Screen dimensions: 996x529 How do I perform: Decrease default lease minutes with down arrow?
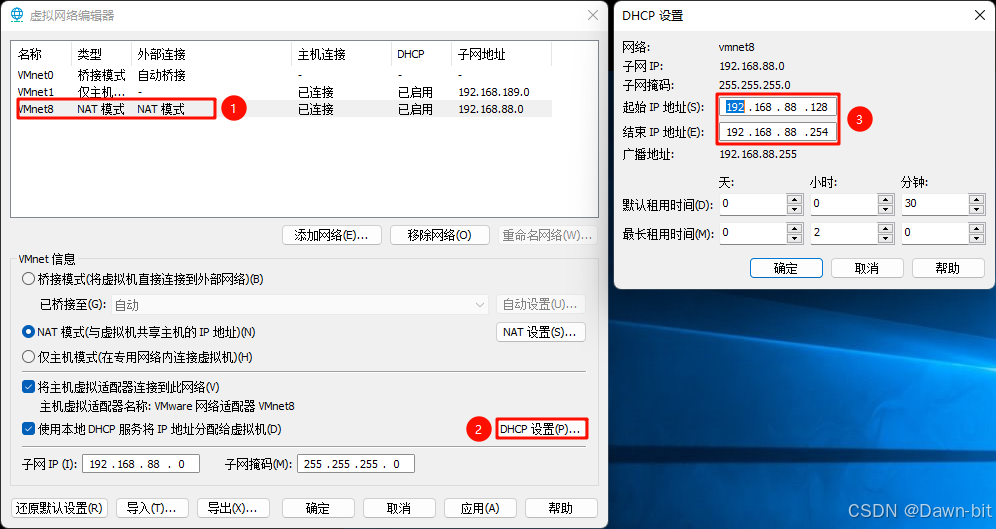point(977,209)
